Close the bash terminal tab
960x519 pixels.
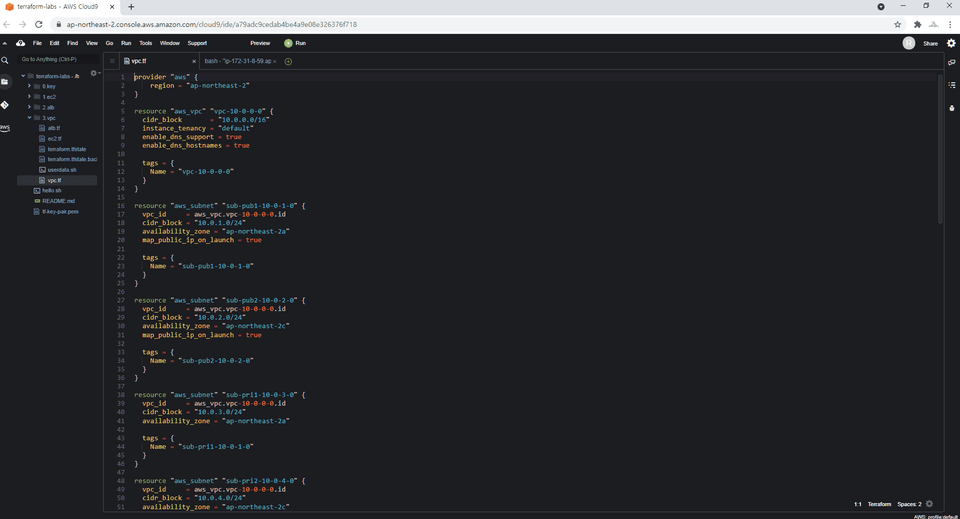pos(275,61)
